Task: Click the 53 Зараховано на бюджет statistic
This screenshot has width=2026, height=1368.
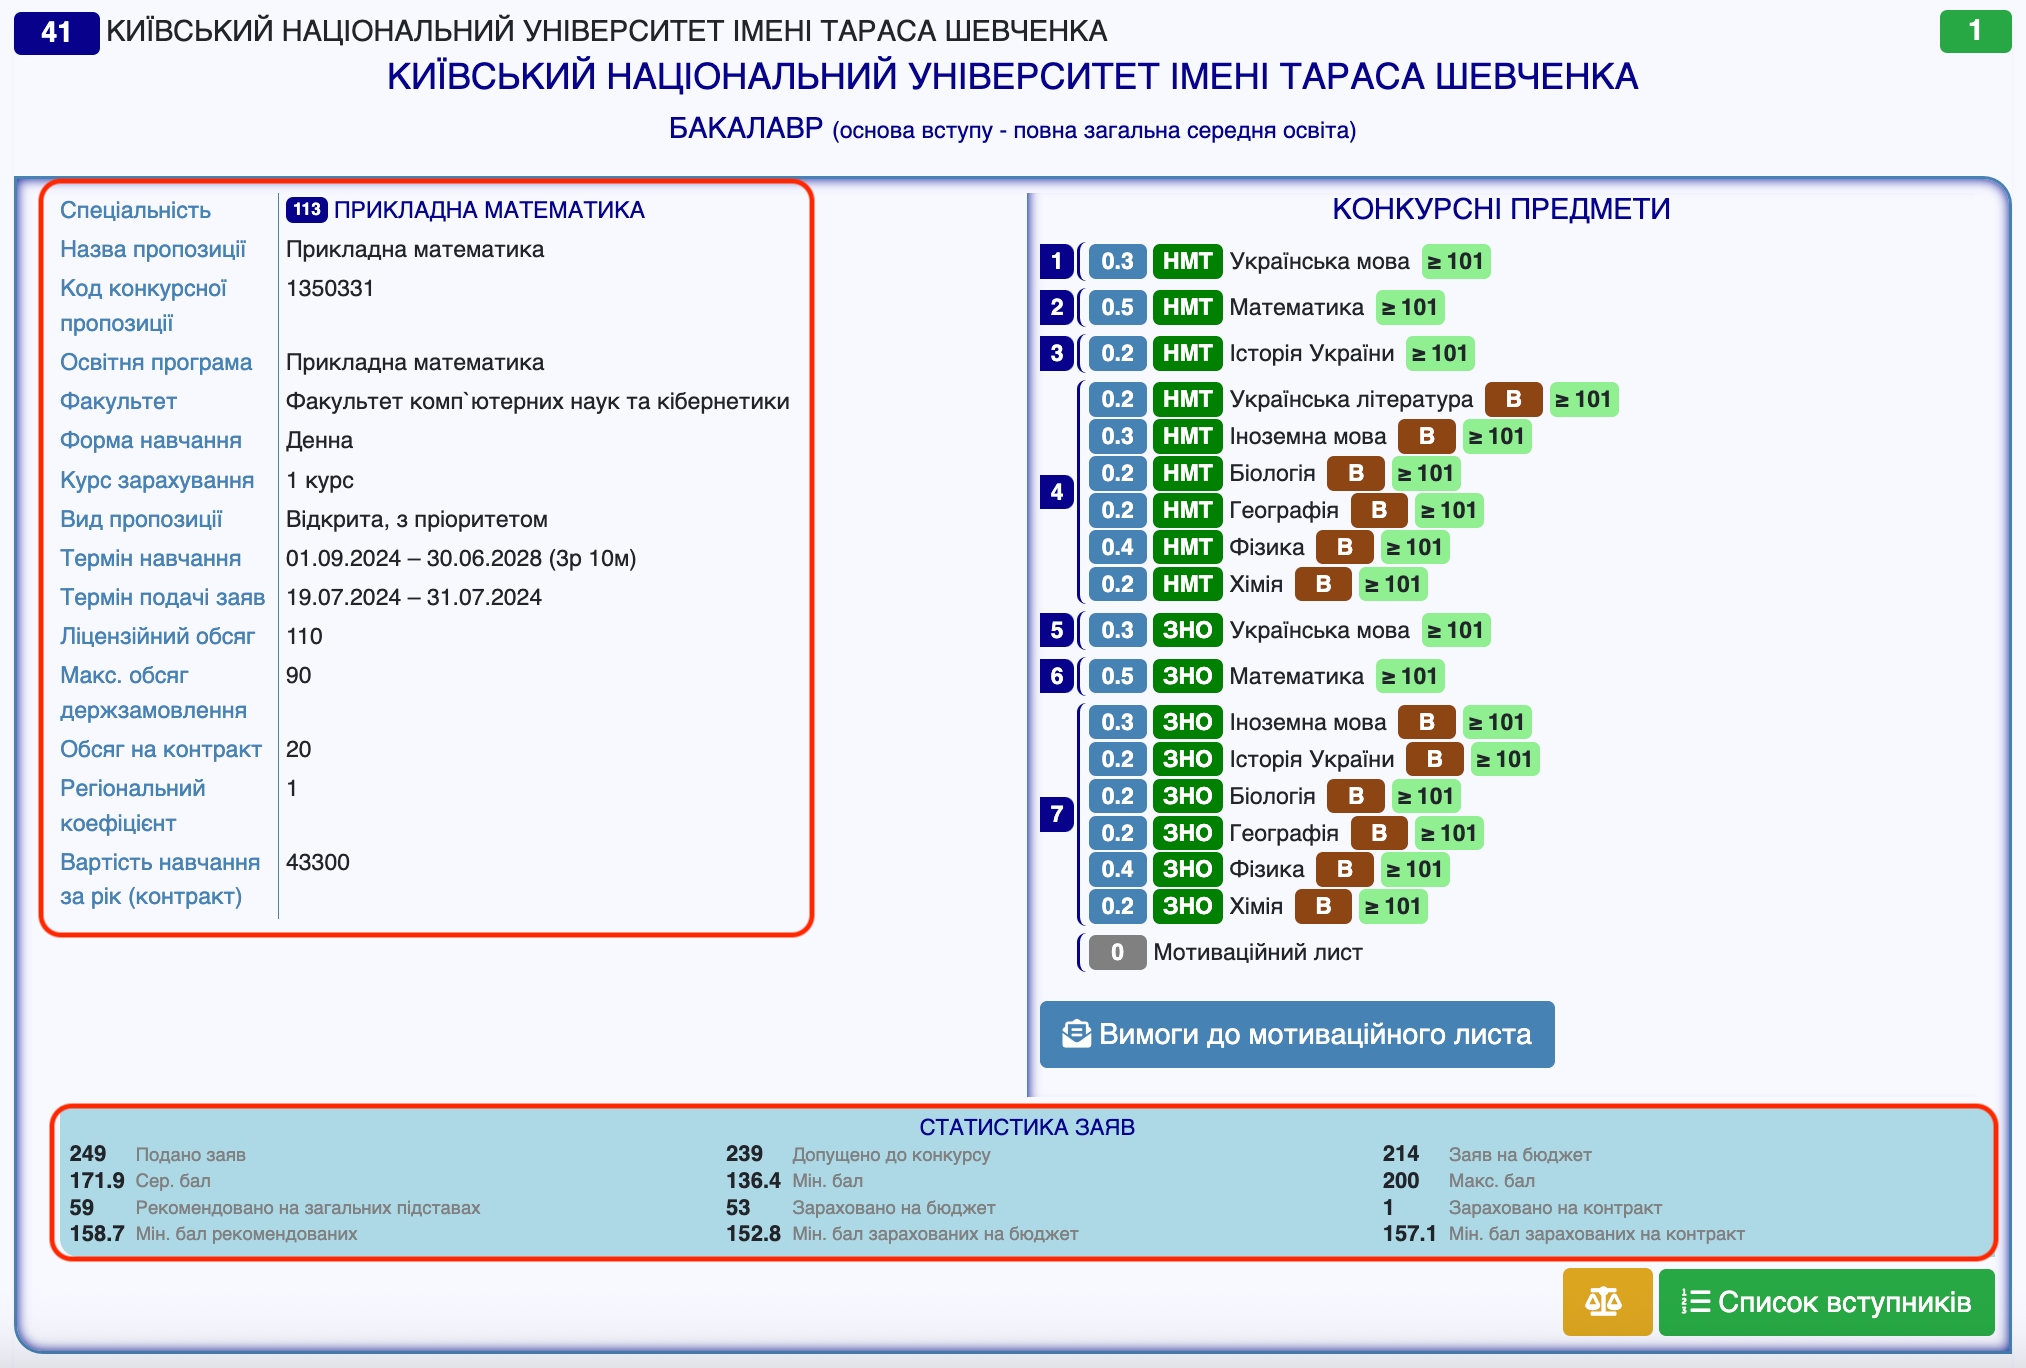Action: [x=860, y=1208]
